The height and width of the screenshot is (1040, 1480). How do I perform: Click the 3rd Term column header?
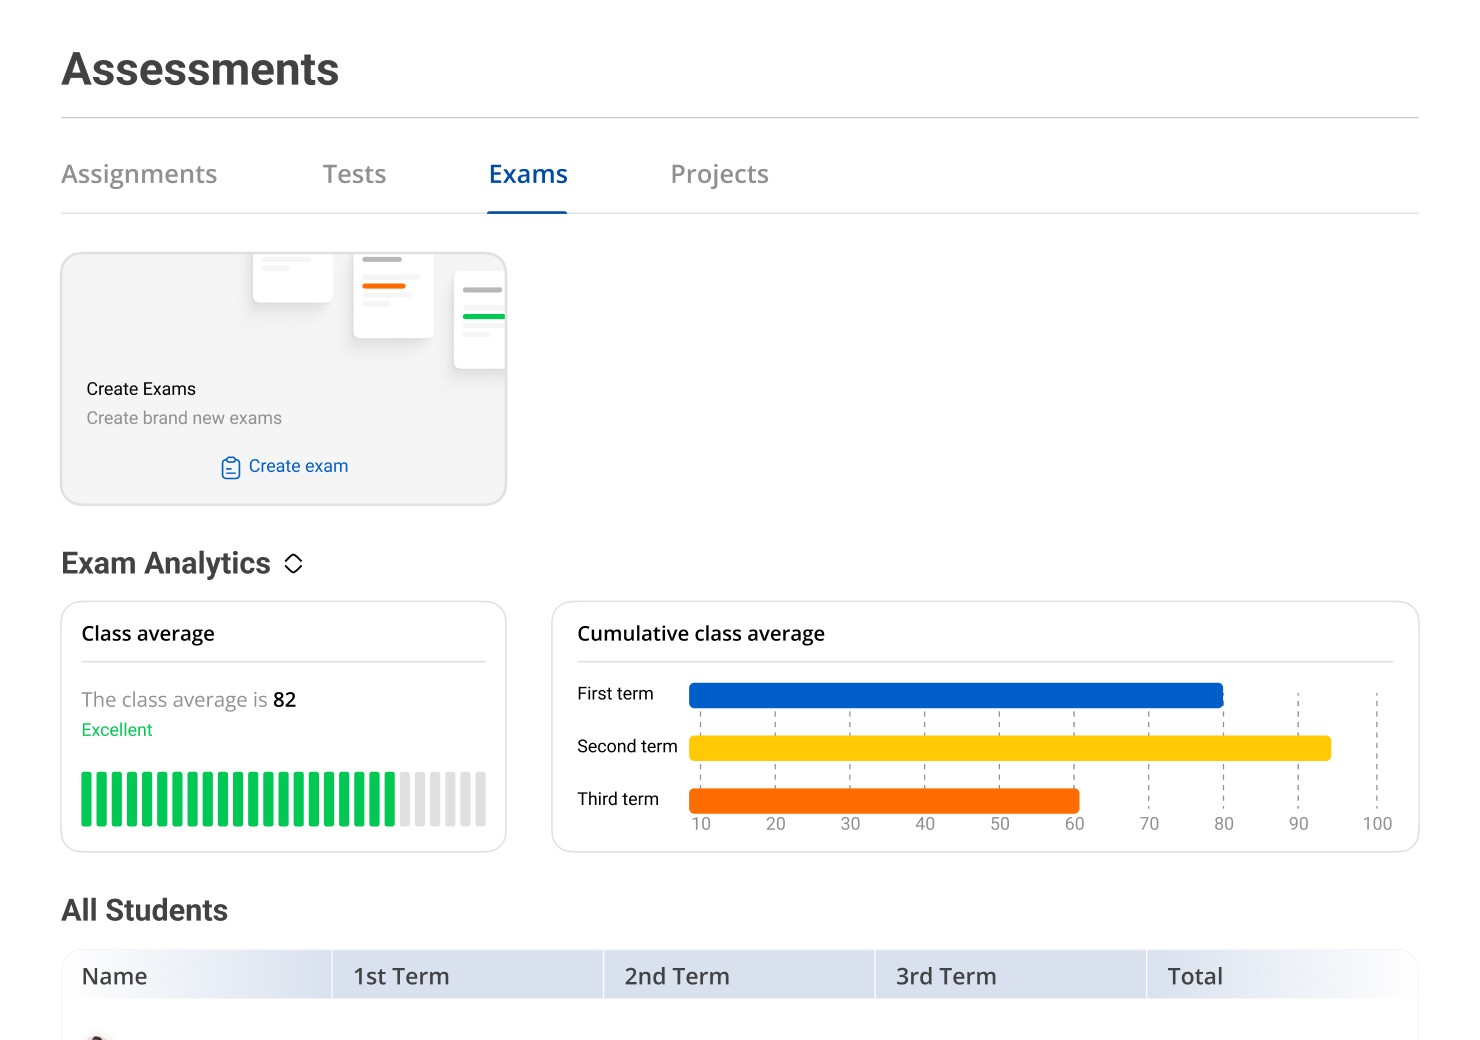pos(1010,975)
